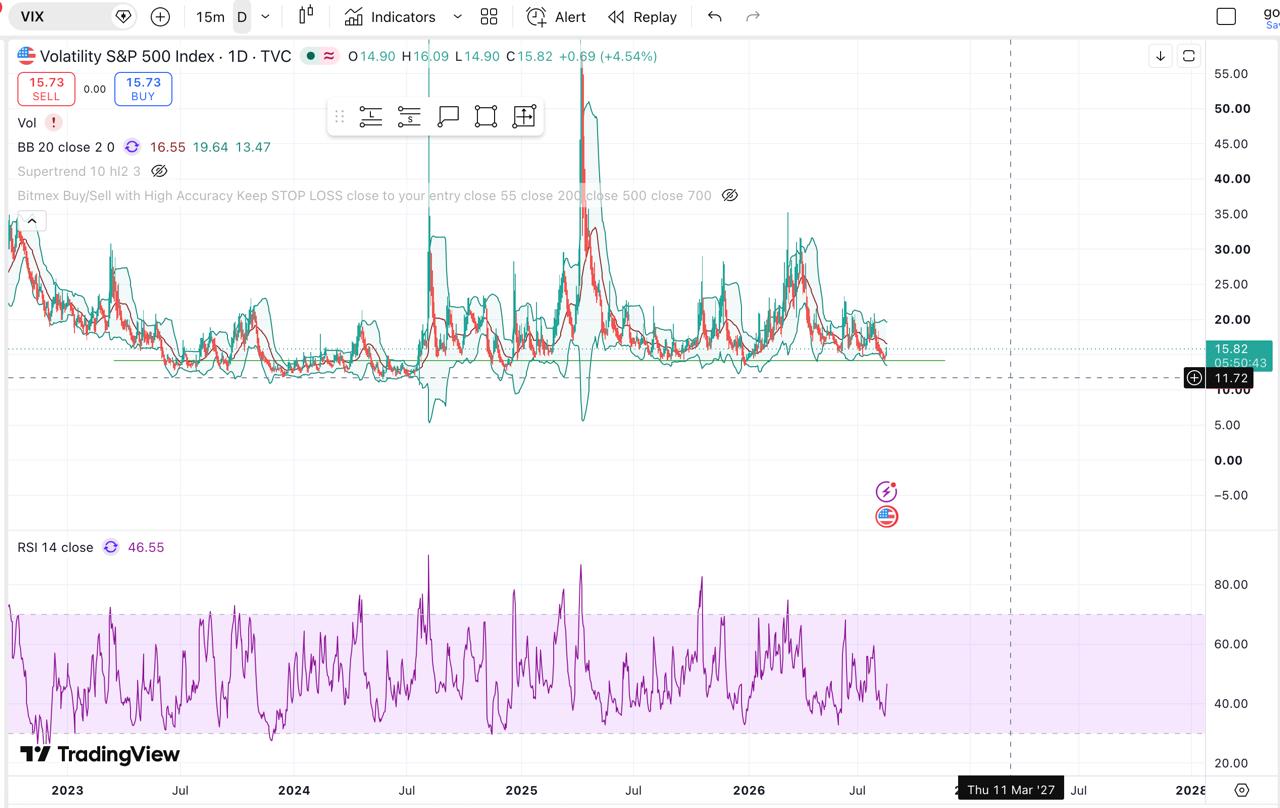Click the purple refresh icon beside RSI

coord(111,547)
